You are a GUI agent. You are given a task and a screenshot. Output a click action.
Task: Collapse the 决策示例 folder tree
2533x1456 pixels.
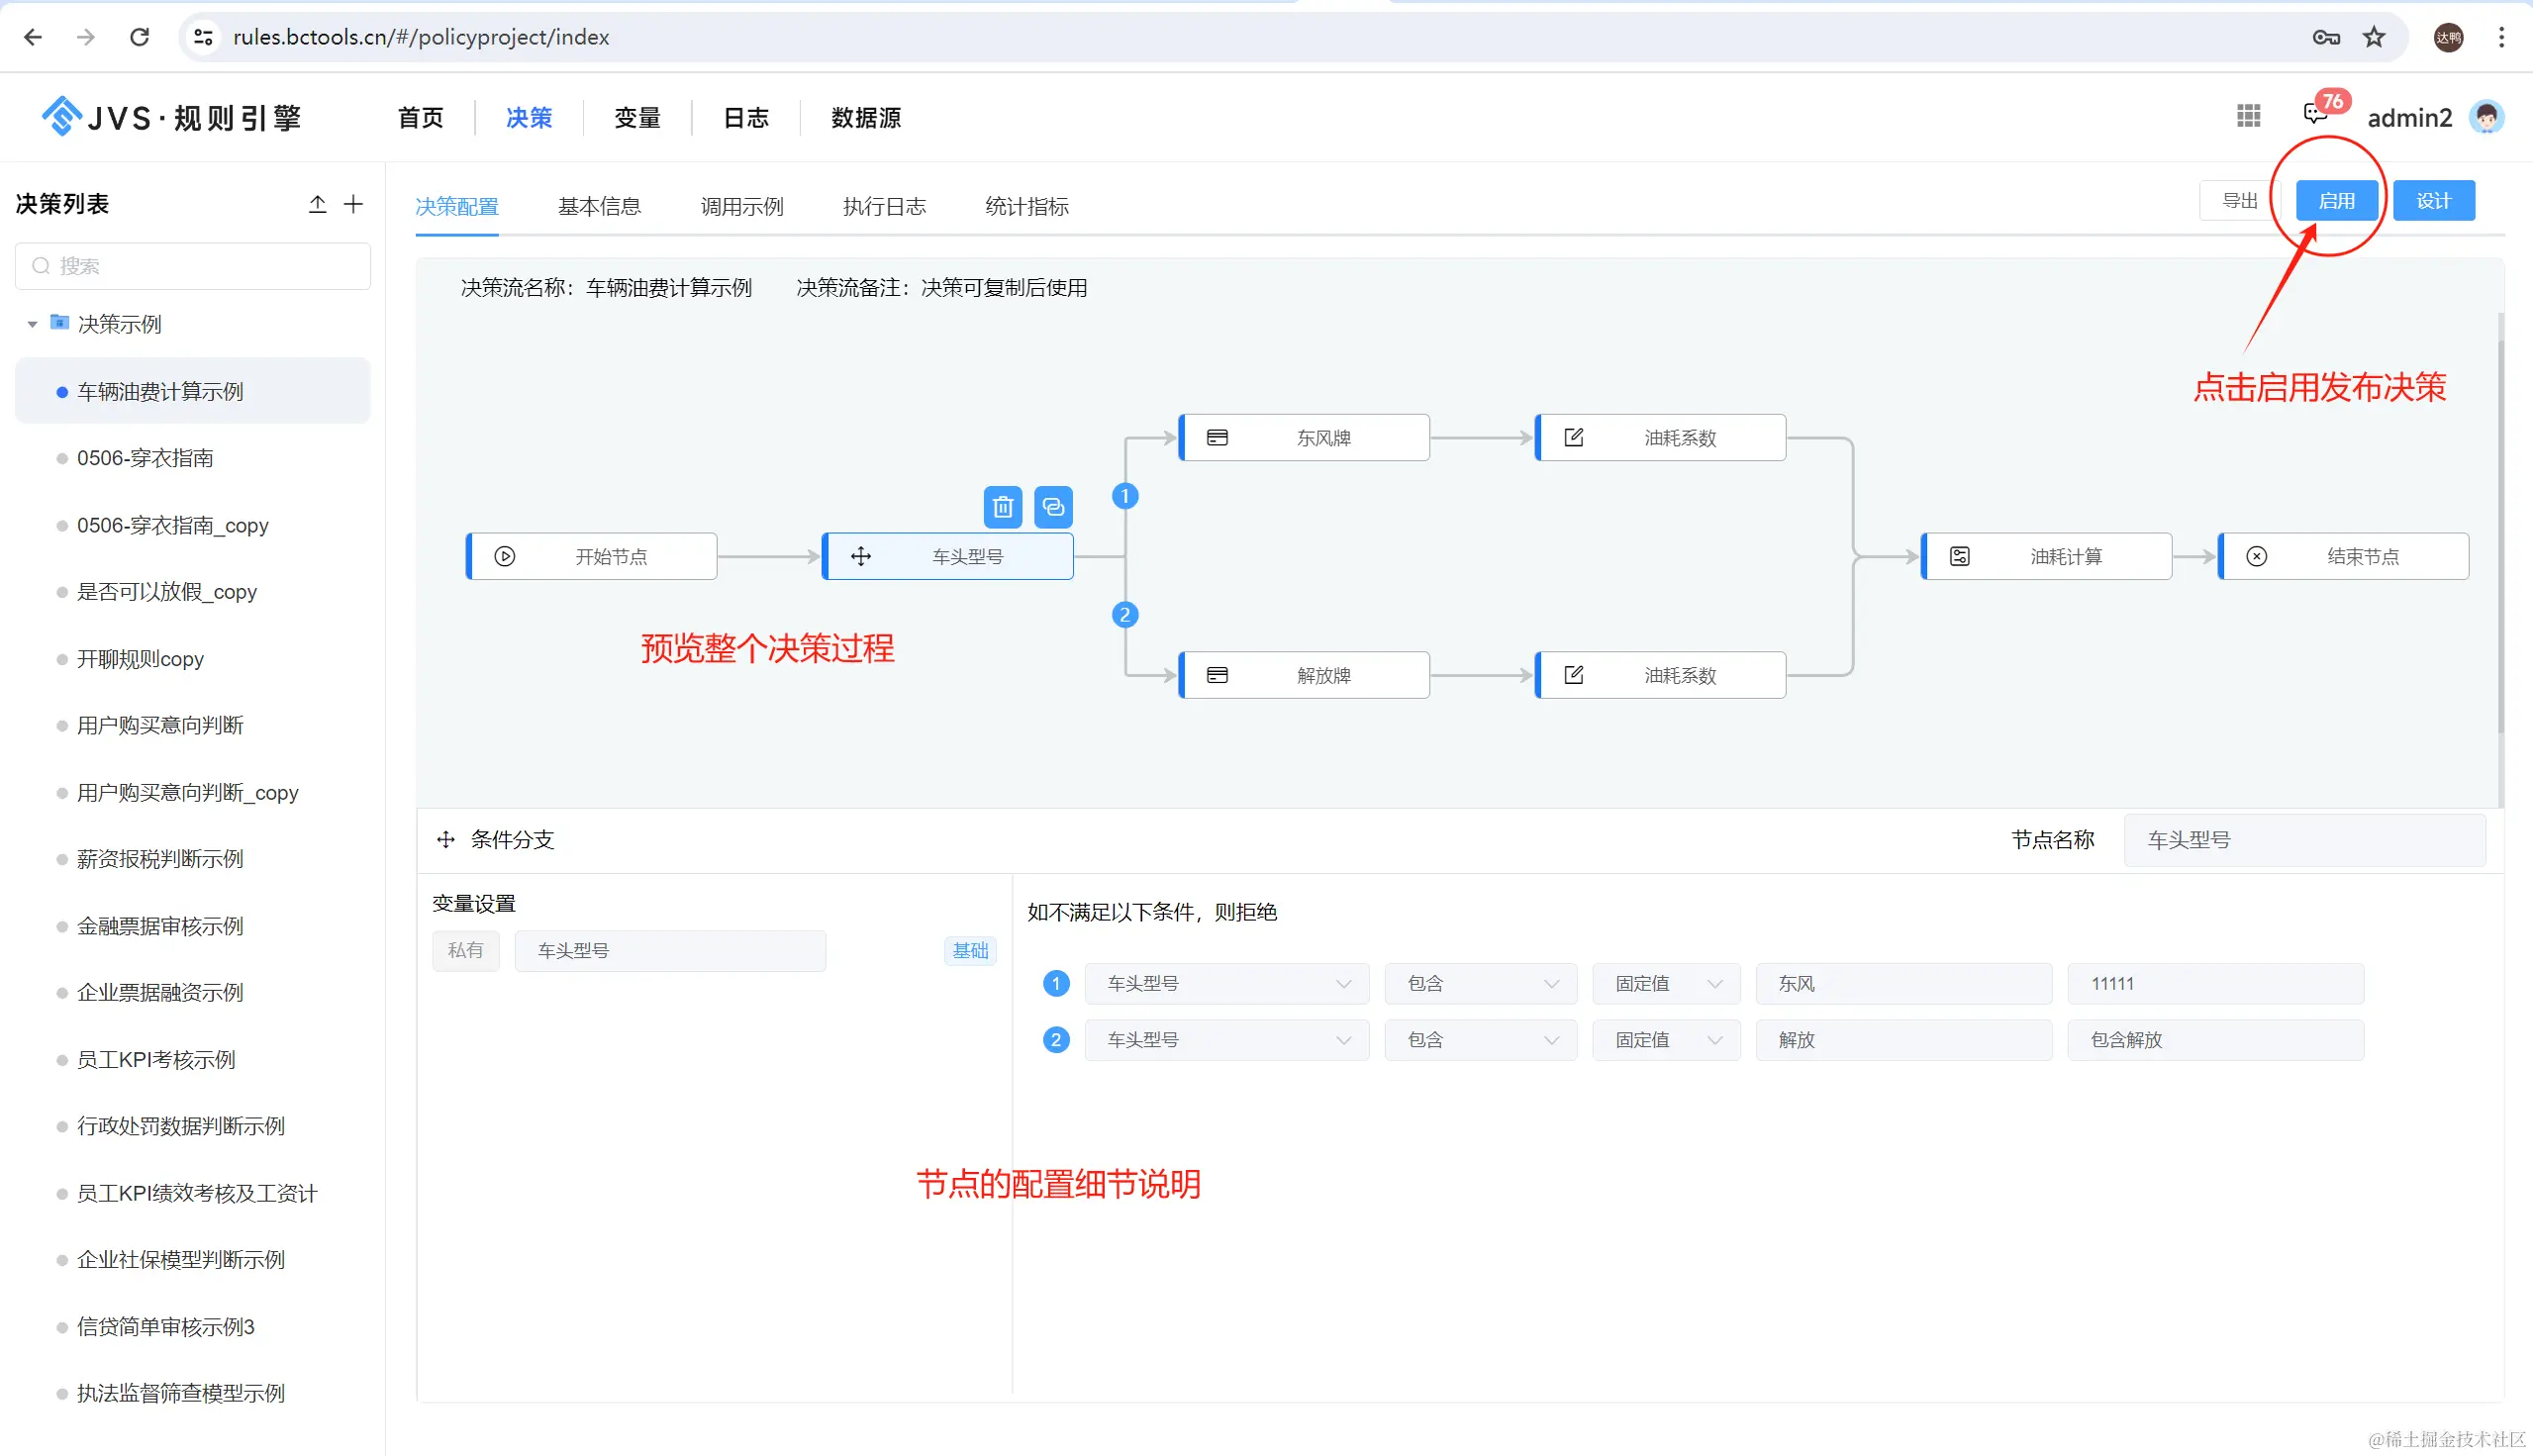coord(32,324)
